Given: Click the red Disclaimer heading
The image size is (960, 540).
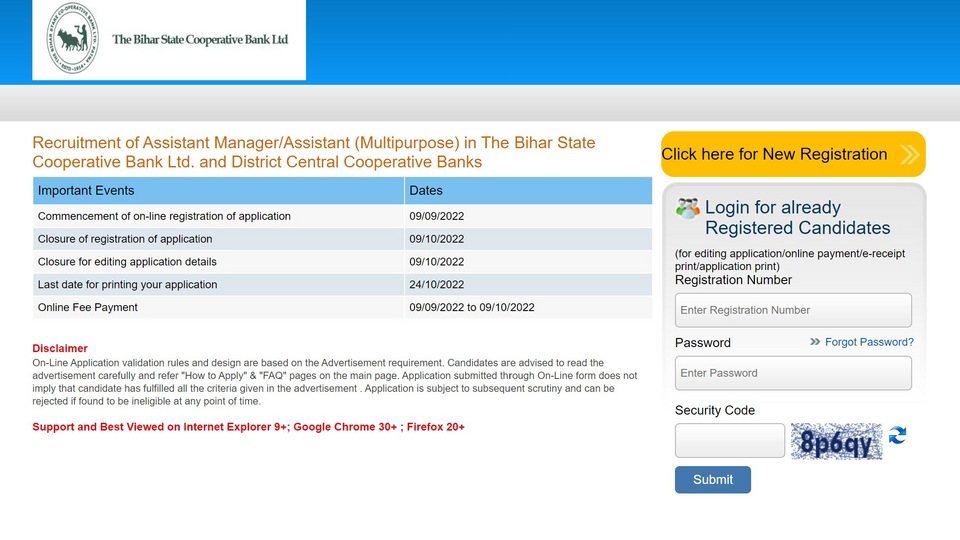Looking at the screenshot, I should point(60,348).
